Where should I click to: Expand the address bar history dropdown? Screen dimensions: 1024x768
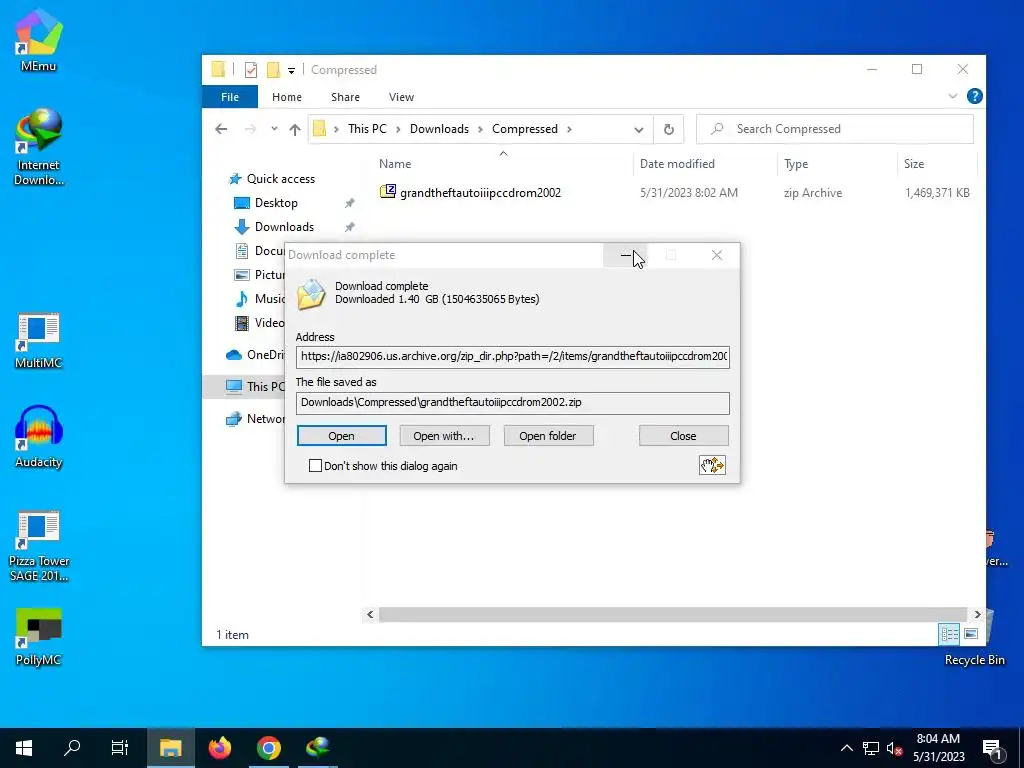[638, 129]
